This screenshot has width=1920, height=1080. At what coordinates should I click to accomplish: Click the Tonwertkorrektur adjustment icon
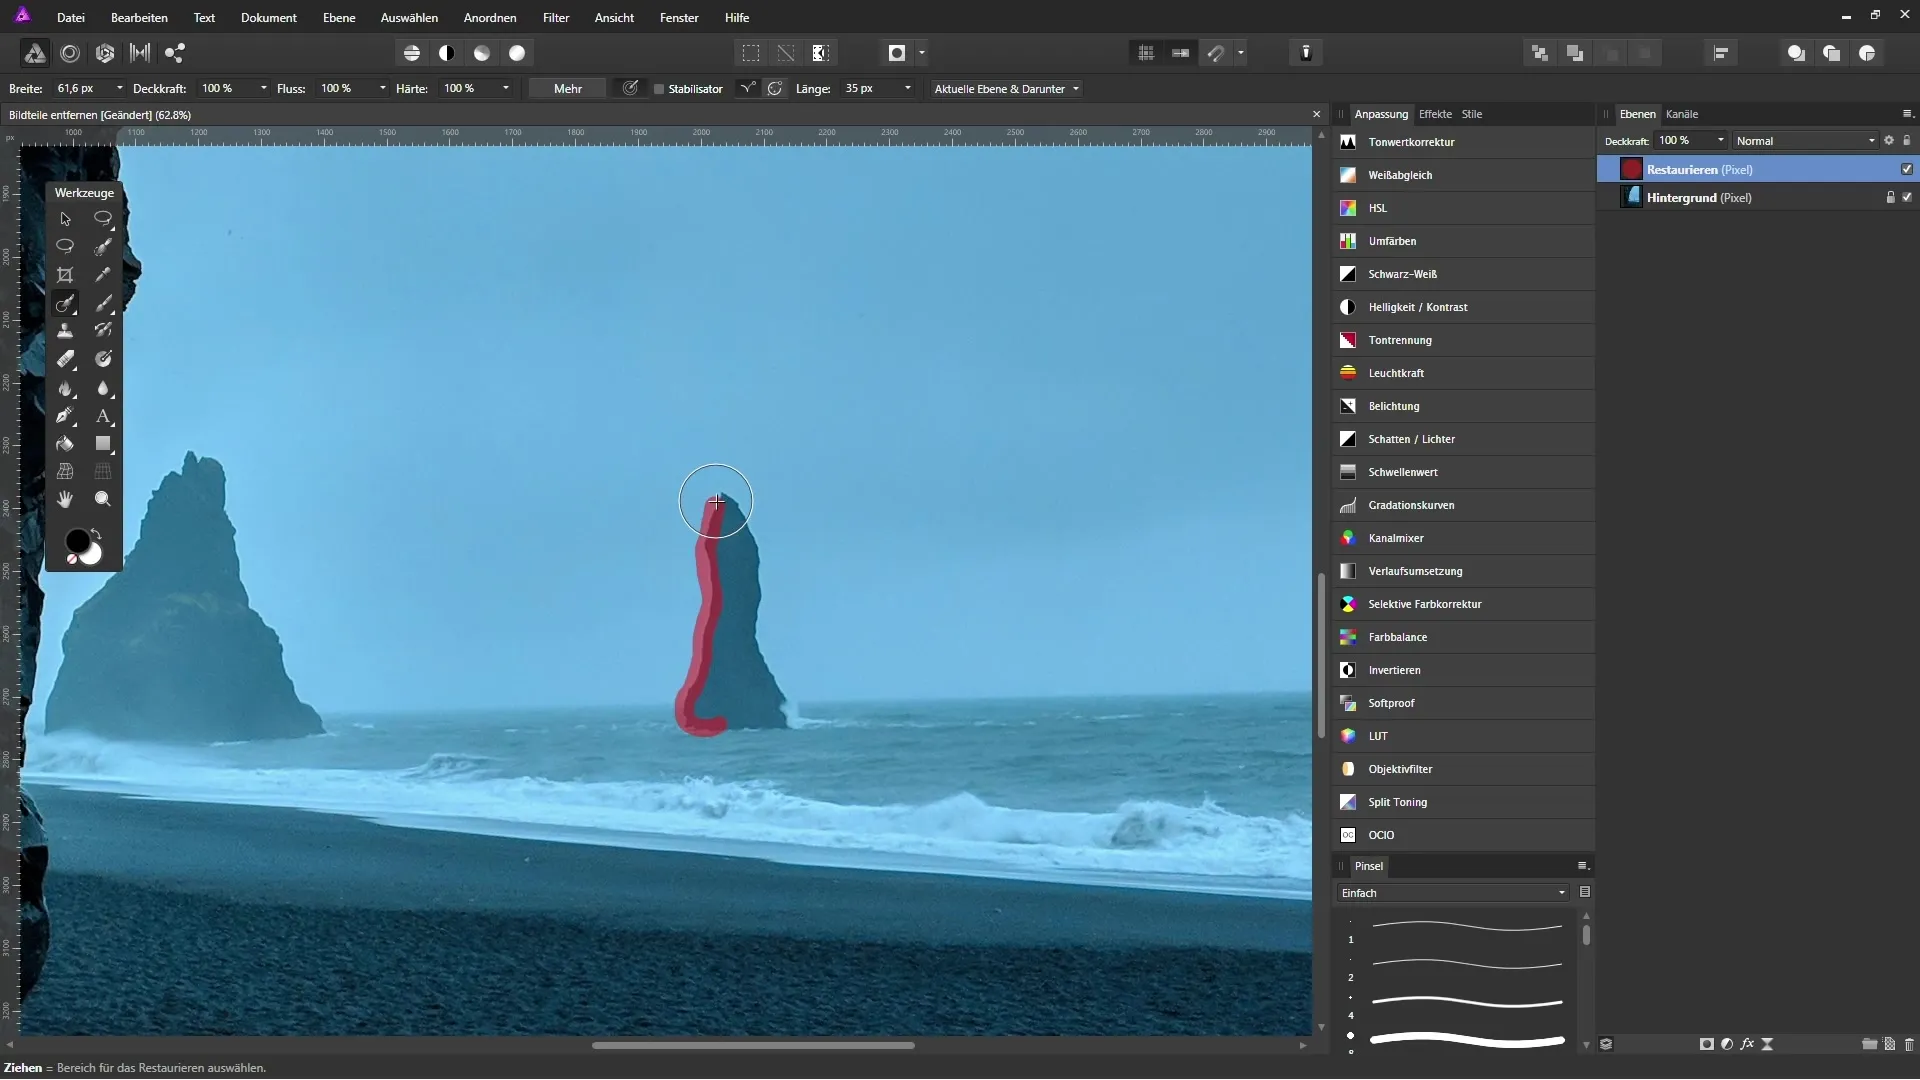click(x=1348, y=142)
